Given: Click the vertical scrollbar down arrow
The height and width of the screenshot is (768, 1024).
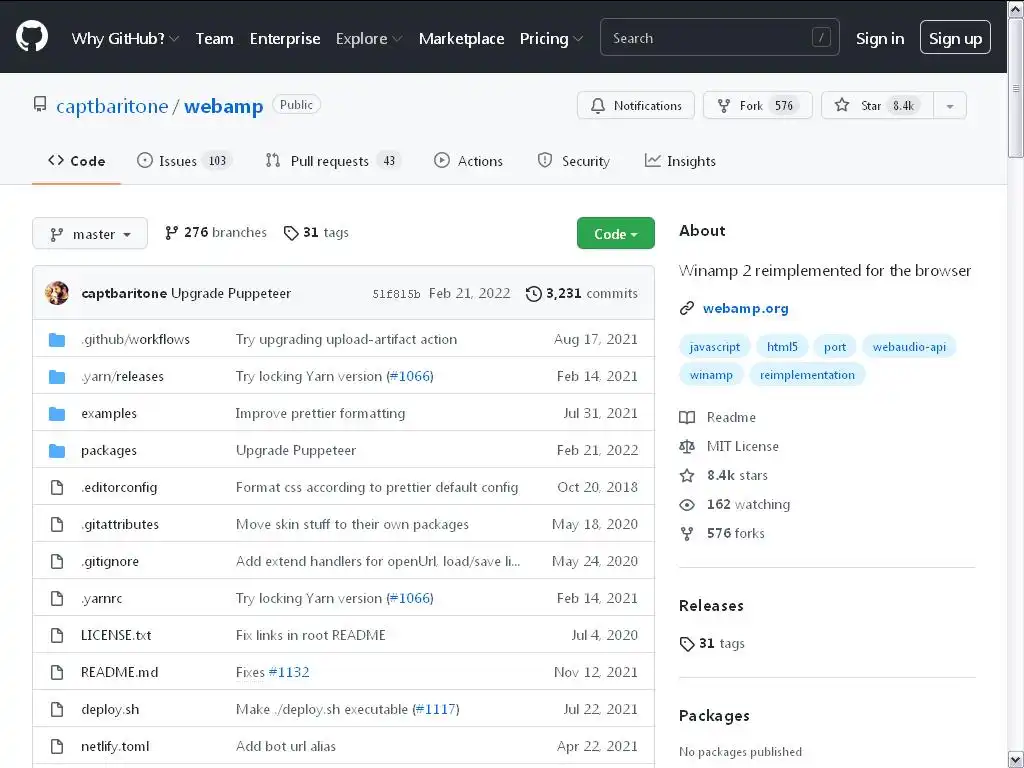Looking at the screenshot, I should click(1016, 760).
